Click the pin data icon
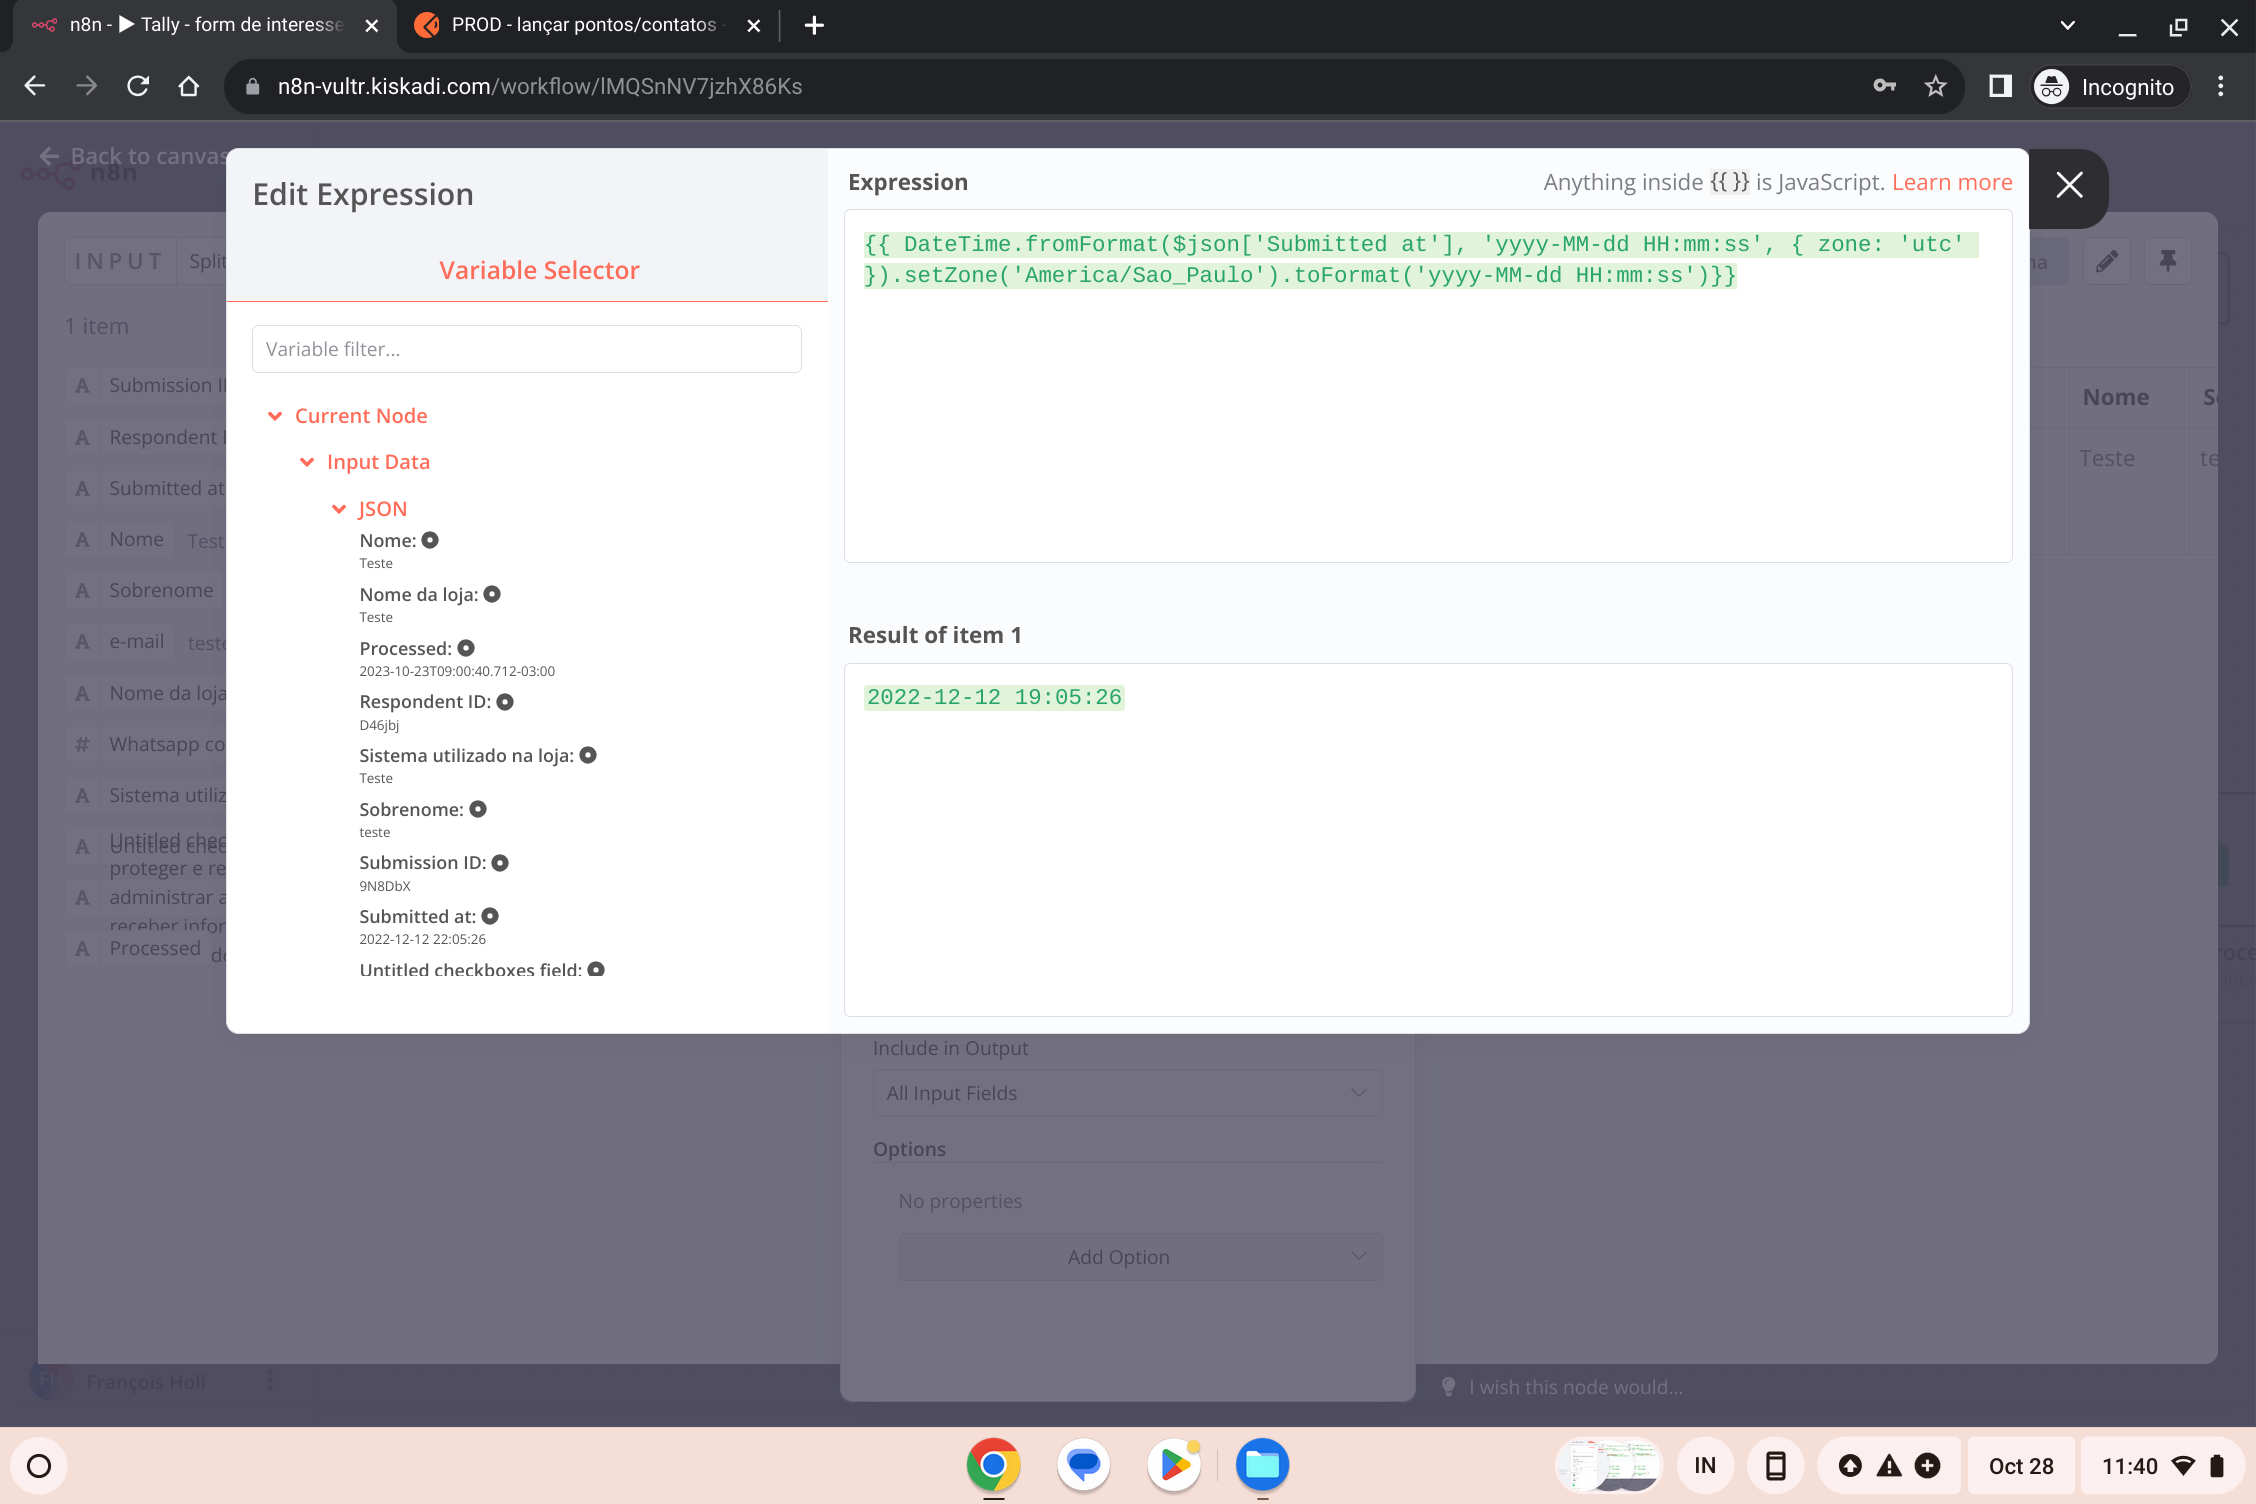Screen dimensions: 2256x1504 point(2167,262)
